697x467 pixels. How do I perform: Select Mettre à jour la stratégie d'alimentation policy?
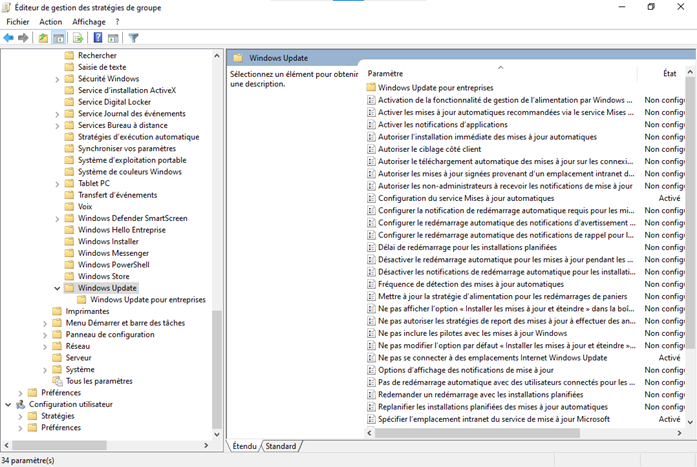pos(502,296)
